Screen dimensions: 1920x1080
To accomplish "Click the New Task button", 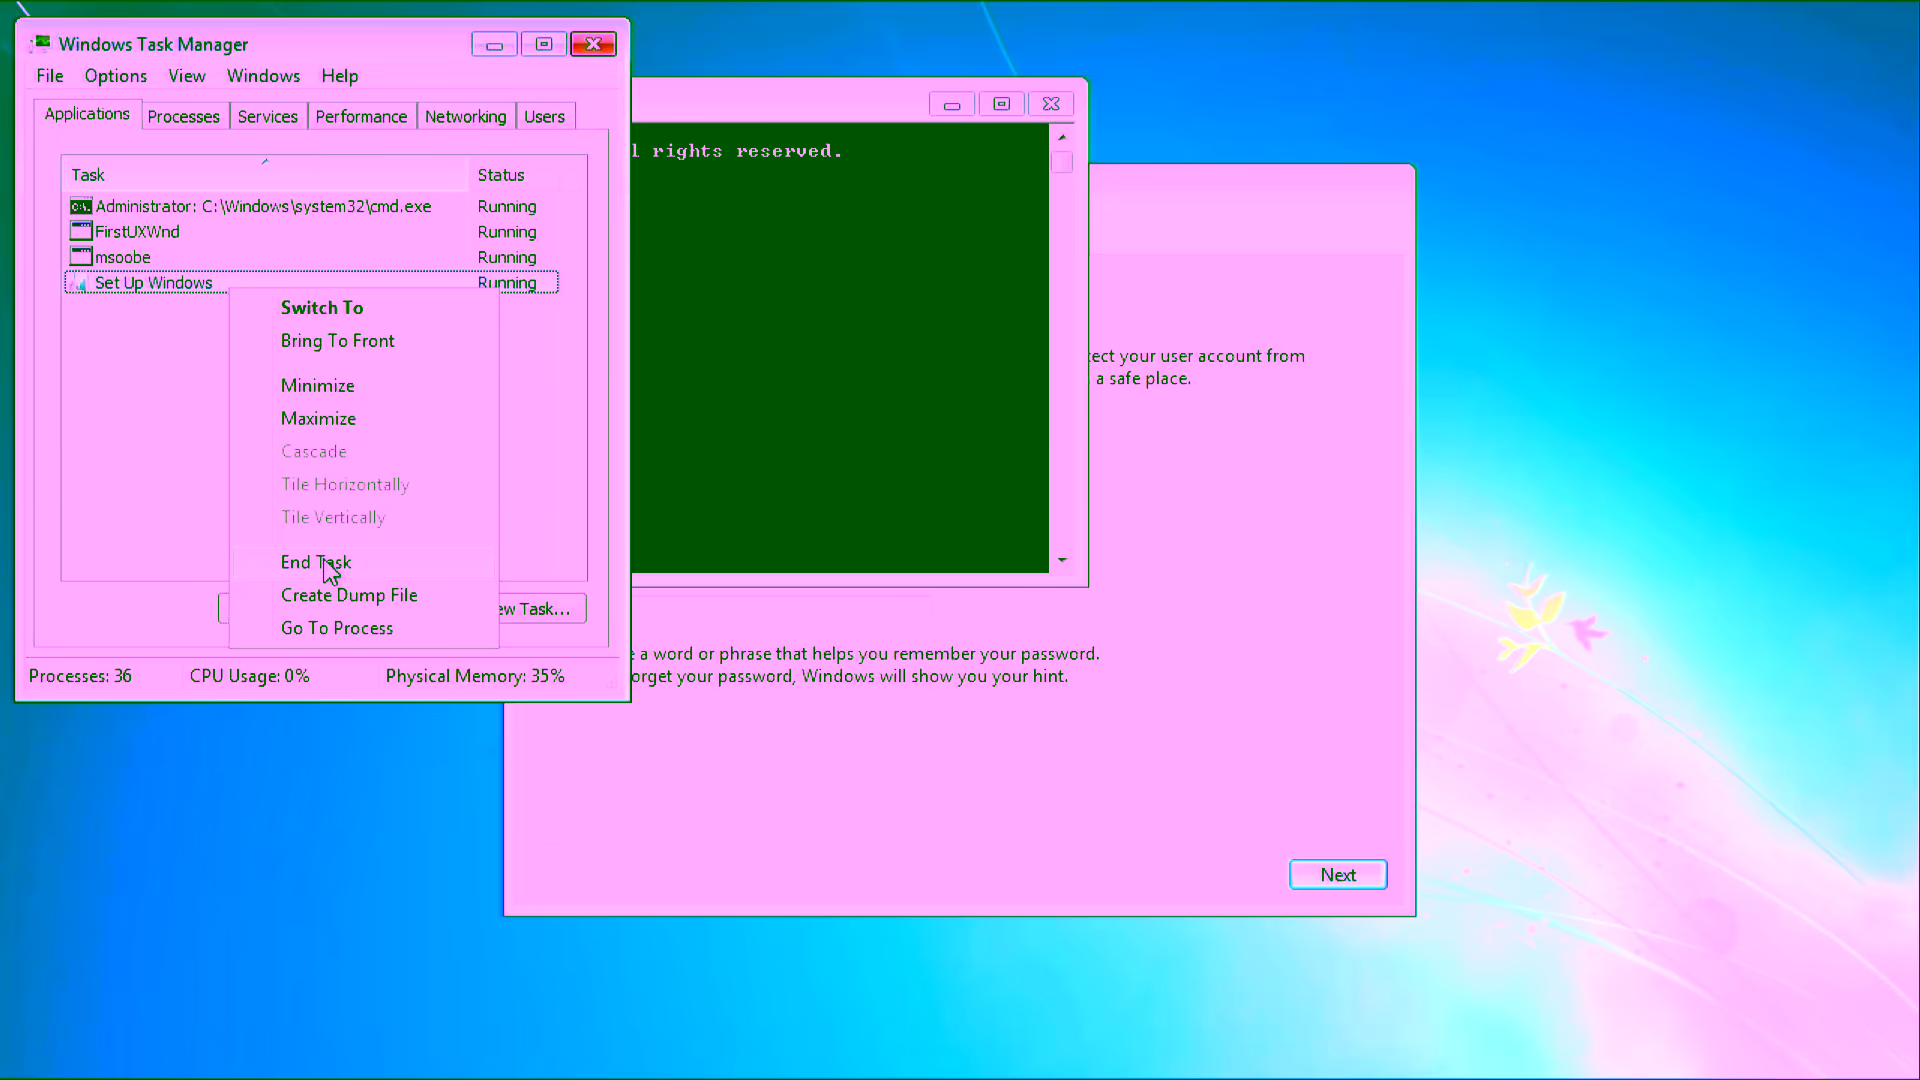I will tap(540, 608).
